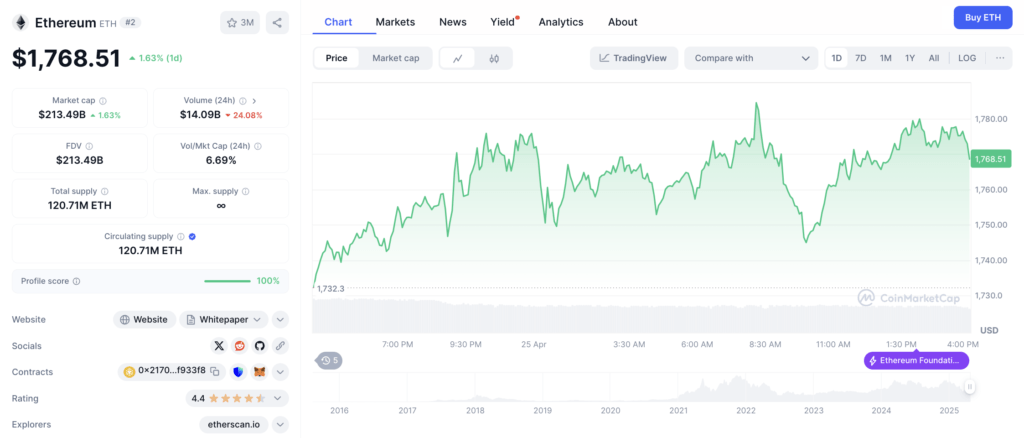Click the $213.49B Market cap value

[x=62, y=115]
